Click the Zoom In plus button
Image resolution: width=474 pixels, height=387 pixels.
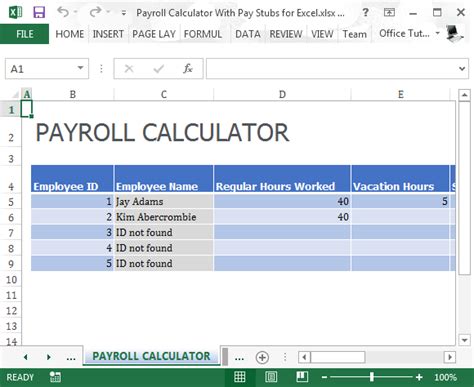click(x=419, y=377)
